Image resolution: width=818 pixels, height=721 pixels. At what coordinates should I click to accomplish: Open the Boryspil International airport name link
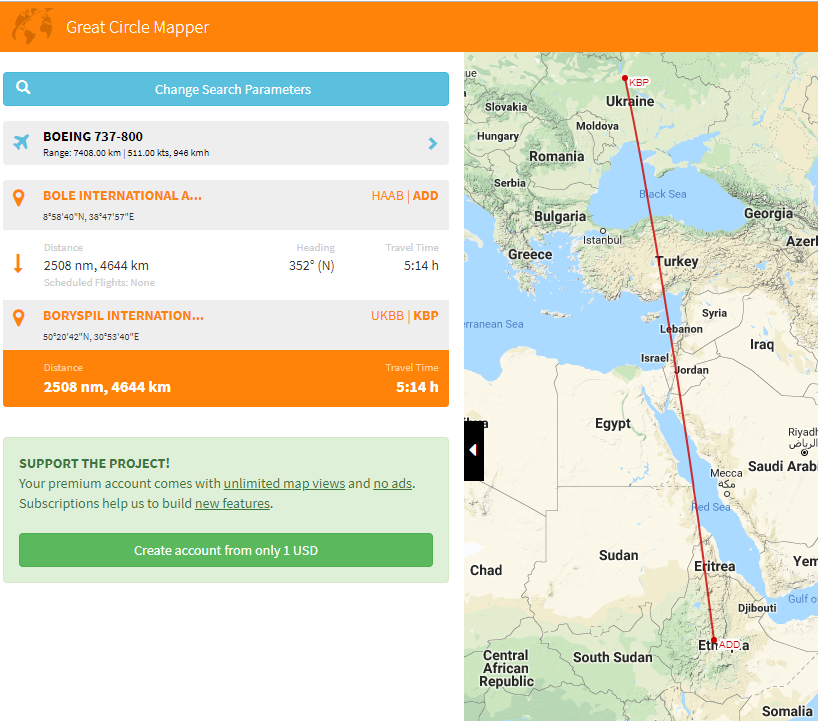123,316
